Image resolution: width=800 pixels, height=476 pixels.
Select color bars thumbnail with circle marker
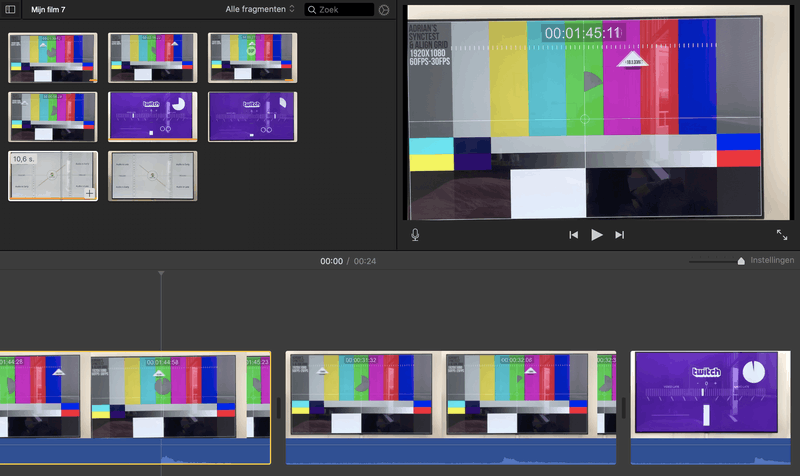[x=253, y=58]
